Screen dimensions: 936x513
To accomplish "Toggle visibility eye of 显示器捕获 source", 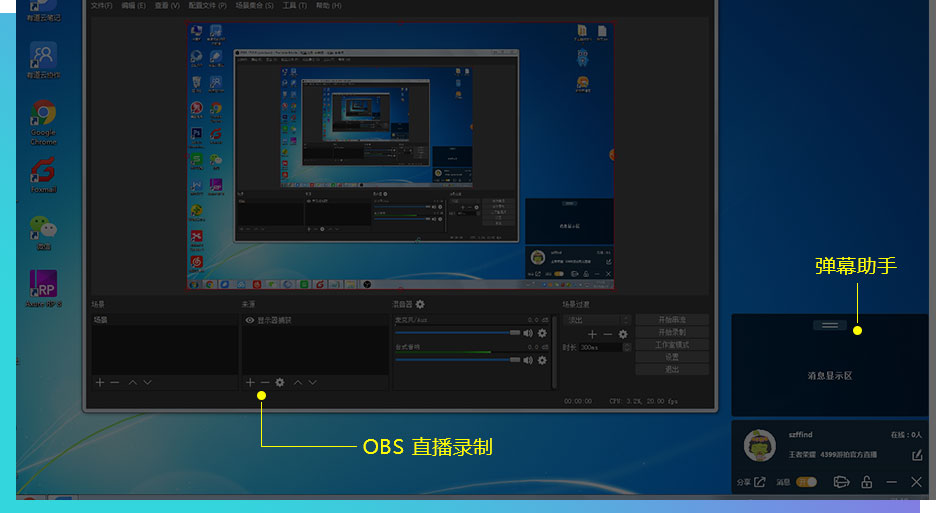I will point(249,320).
